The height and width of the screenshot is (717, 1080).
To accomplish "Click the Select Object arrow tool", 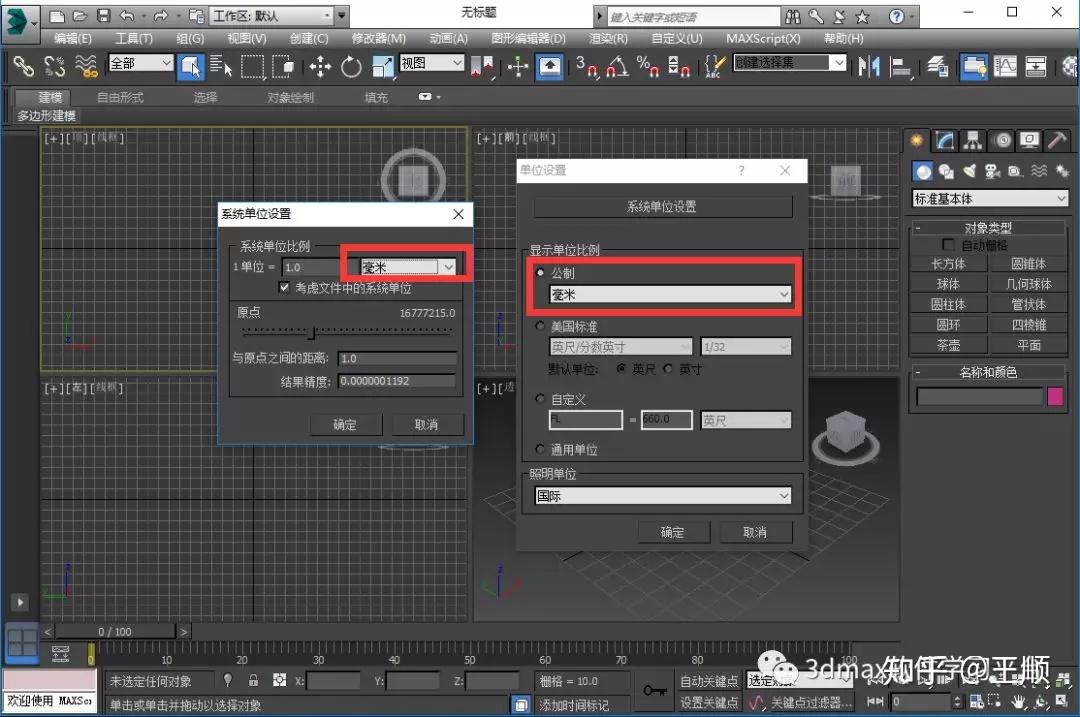I will coord(190,67).
